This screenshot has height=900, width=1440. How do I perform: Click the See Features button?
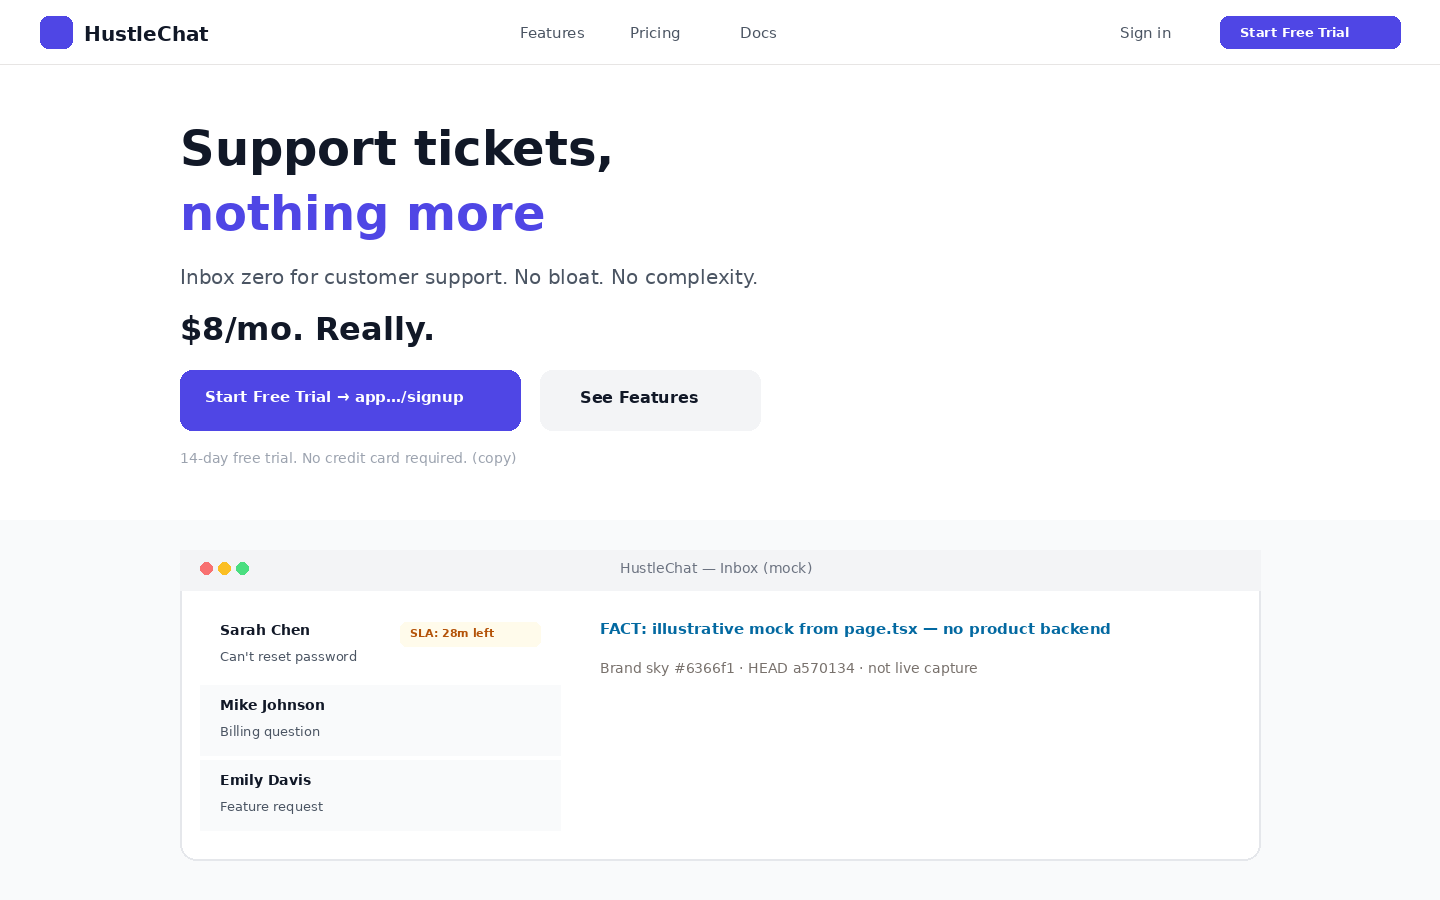click(x=650, y=400)
